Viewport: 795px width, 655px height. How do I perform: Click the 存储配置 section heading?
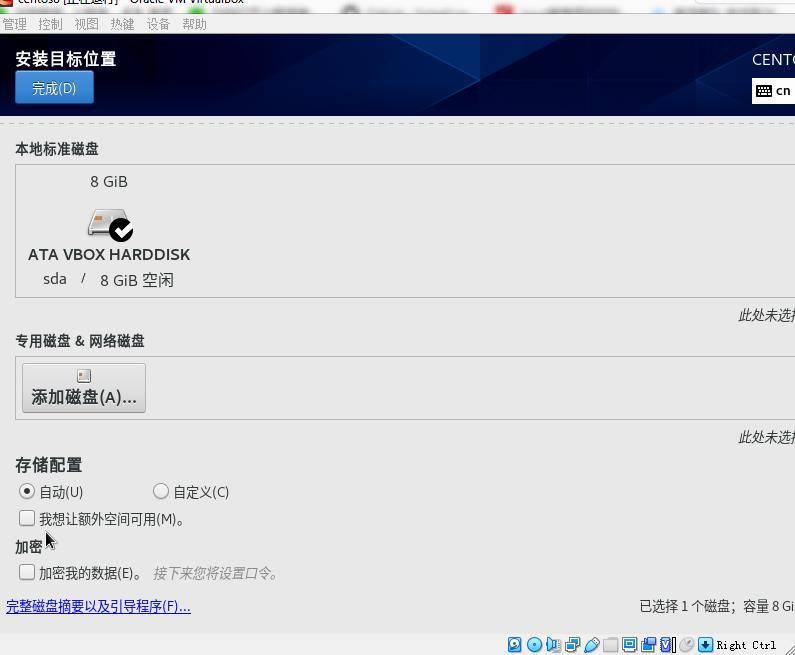[x=49, y=465]
